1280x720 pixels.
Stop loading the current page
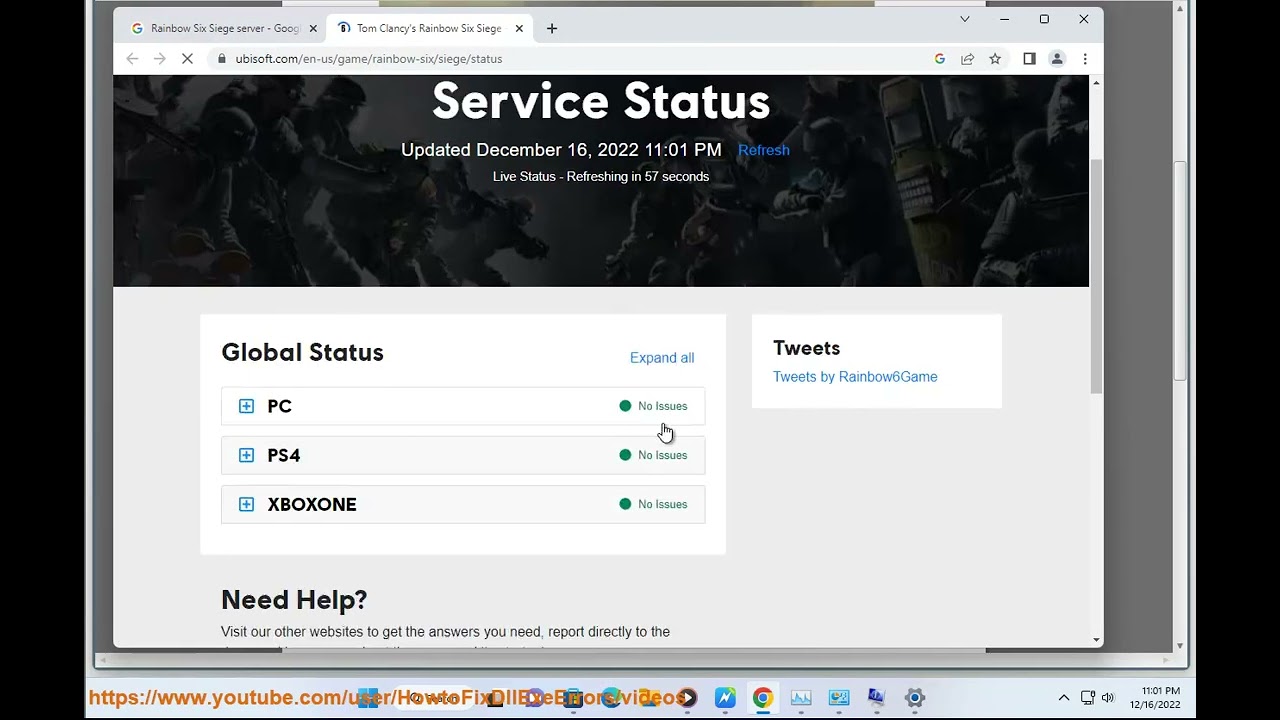click(x=187, y=59)
